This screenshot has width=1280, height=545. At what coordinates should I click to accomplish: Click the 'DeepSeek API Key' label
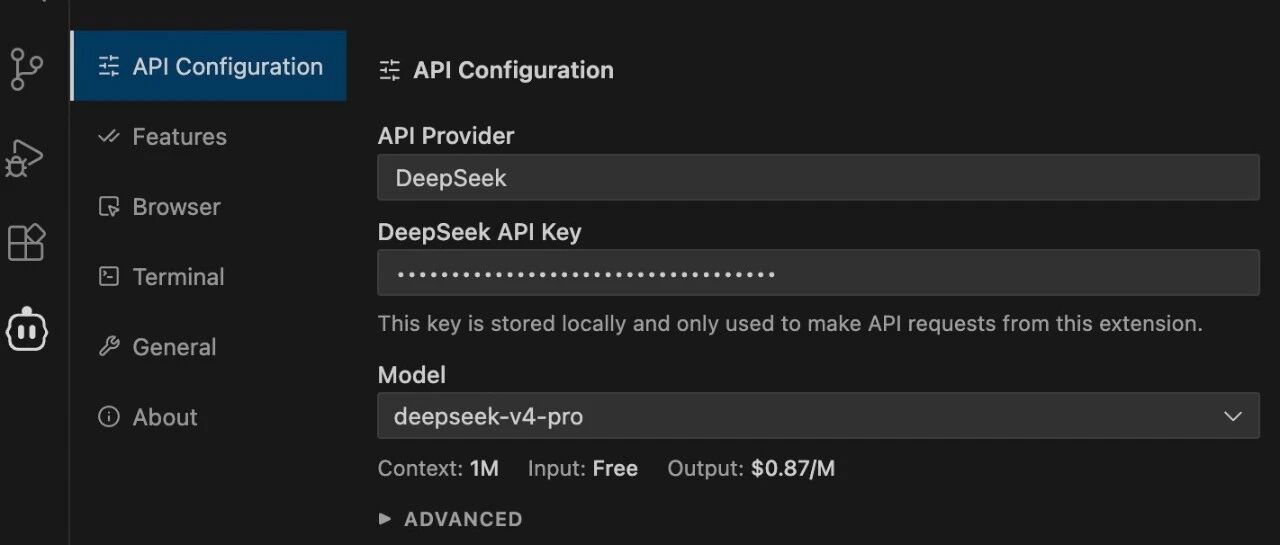[x=479, y=232]
